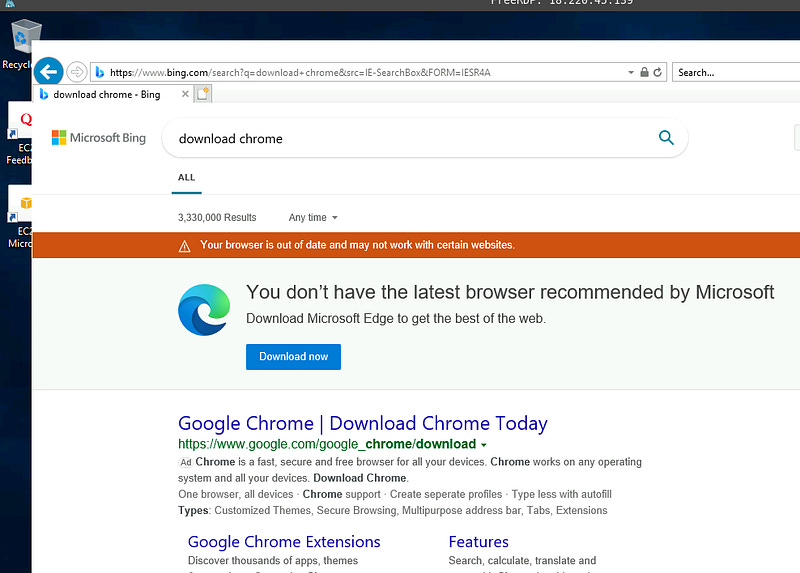Click the EC2 Feedback desktop shortcut
Image resolution: width=800 pixels, height=573 pixels.
(x=19, y=134)
